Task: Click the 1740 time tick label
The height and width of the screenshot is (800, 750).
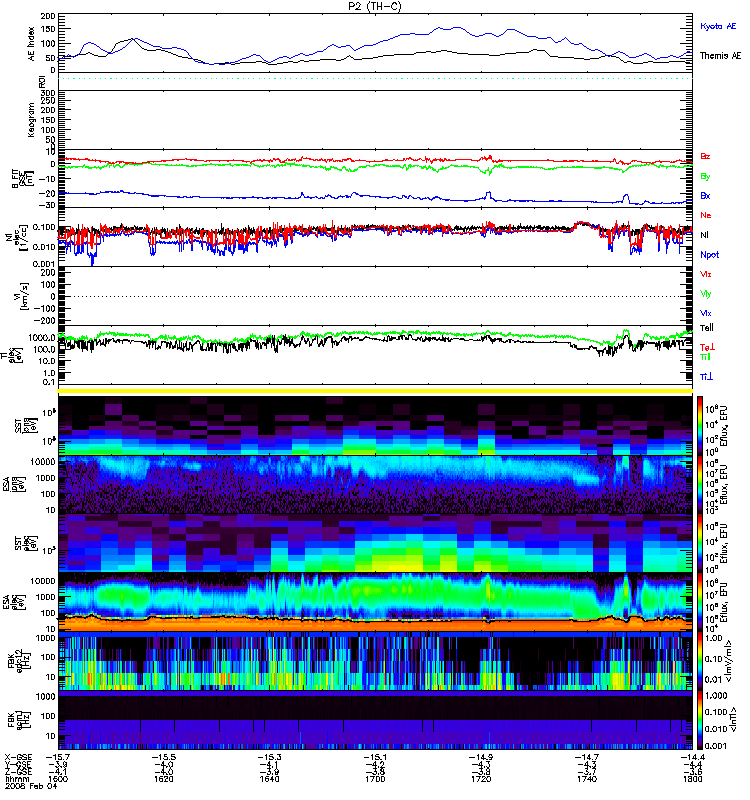Action: 587,779
